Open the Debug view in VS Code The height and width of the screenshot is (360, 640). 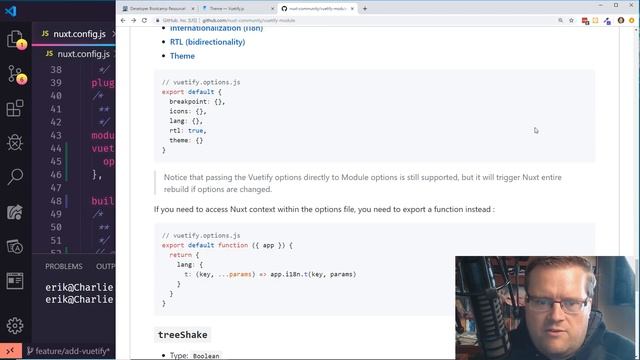pos(15,142)
